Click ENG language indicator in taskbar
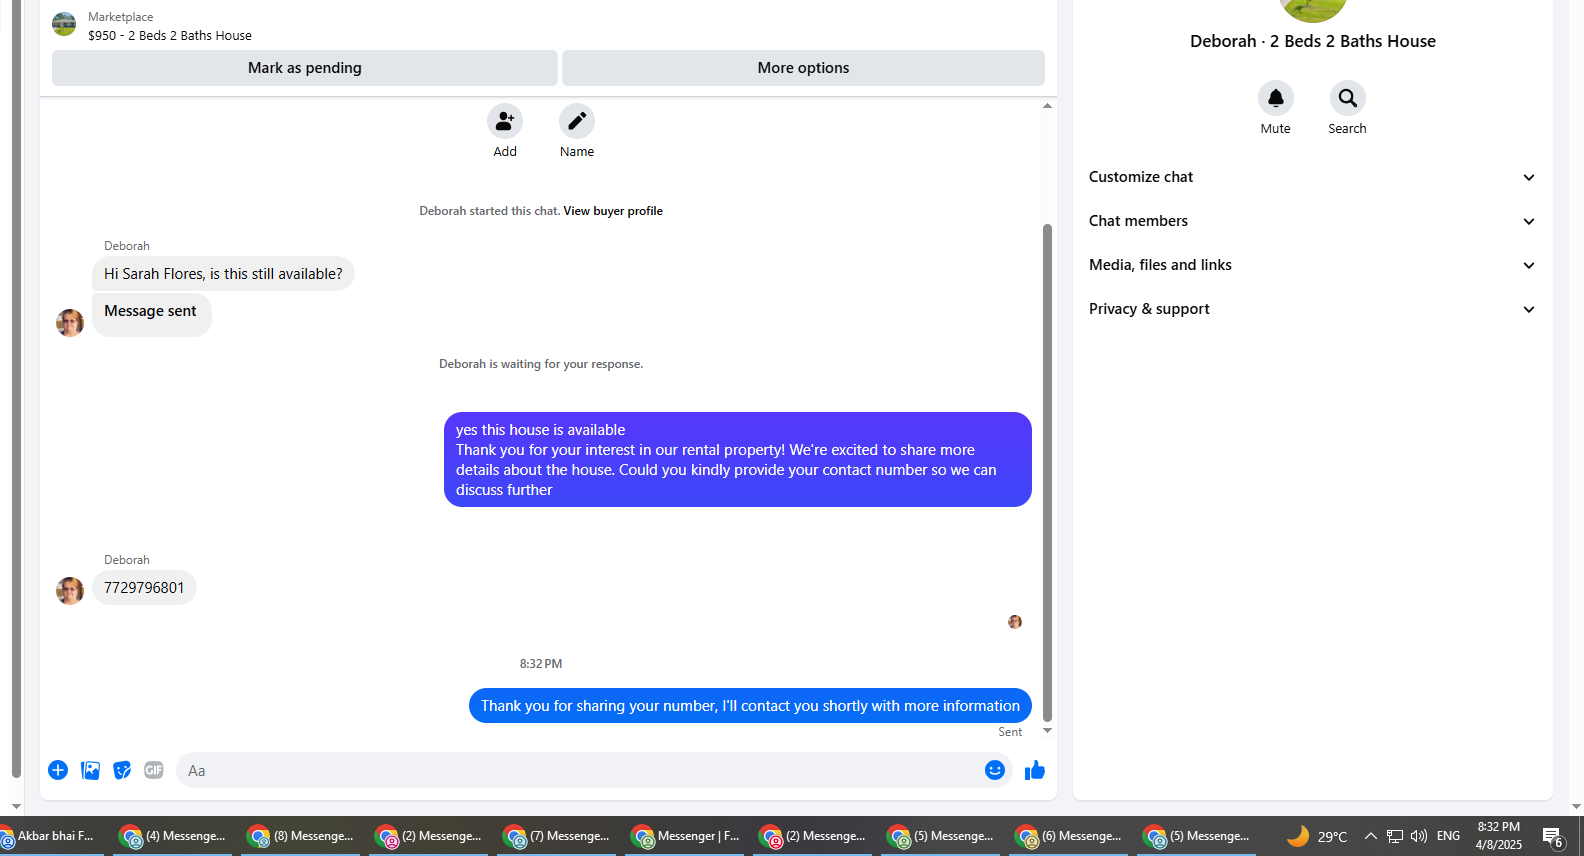The height and width of the screenshot is (856, 1584). 1448,836
